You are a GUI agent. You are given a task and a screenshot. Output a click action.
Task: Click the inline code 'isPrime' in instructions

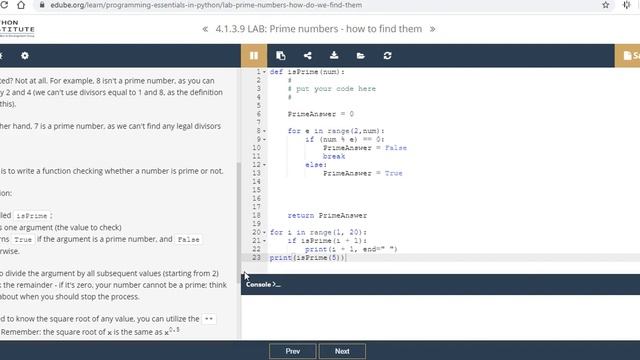click(32, 216)
